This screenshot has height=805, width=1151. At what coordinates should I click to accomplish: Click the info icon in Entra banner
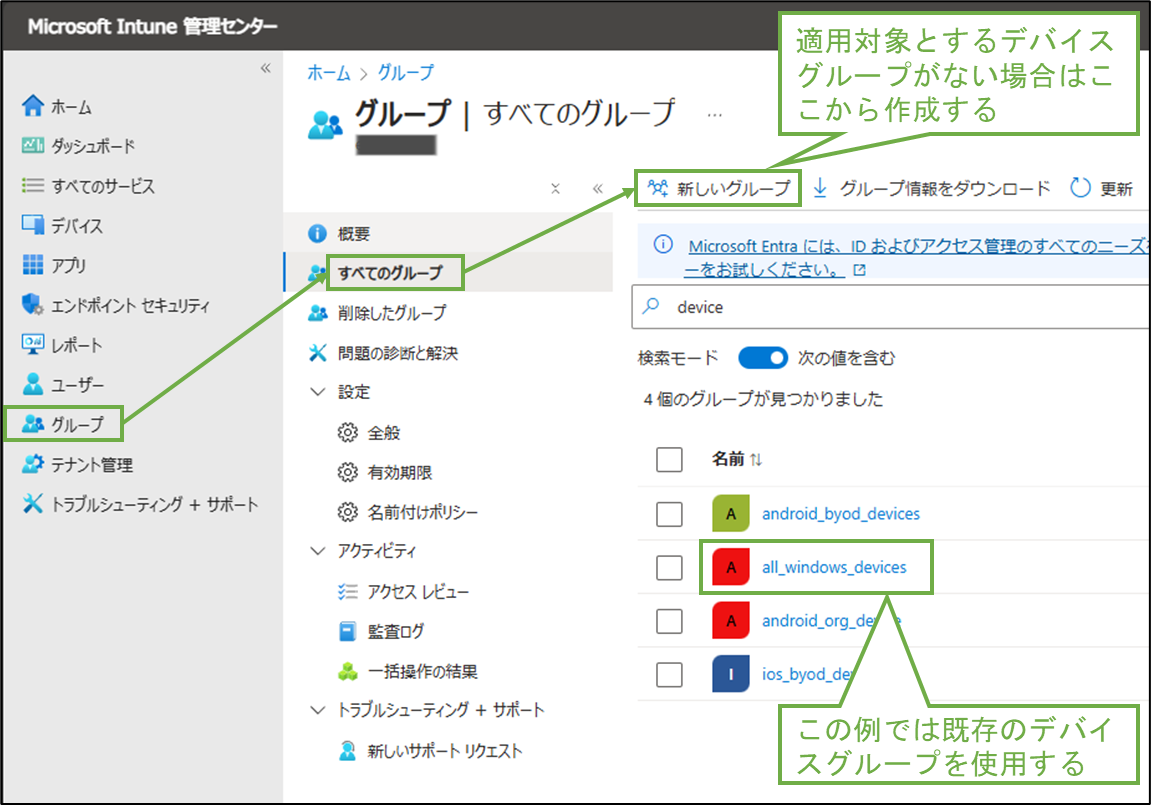(x=663, y=244)
